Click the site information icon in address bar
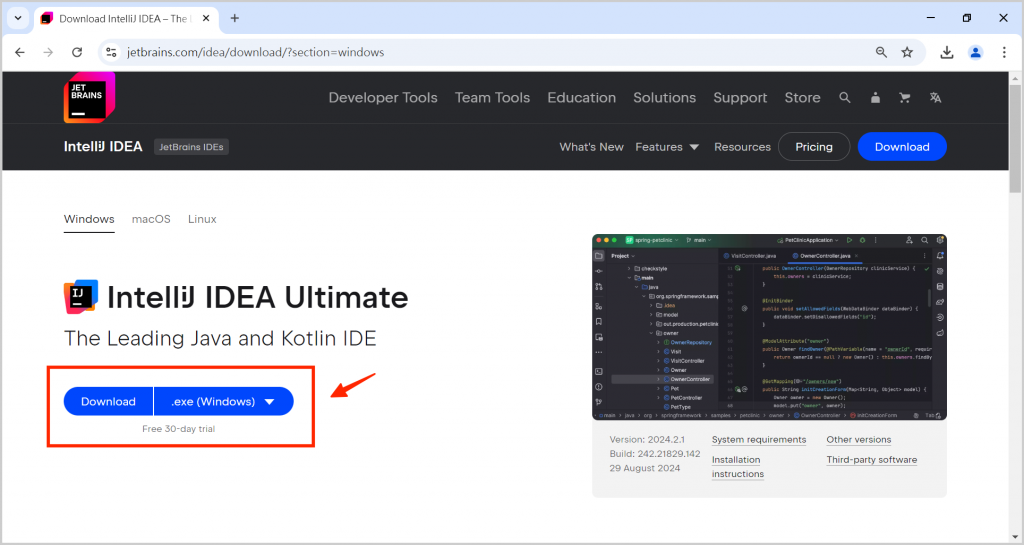Screen dimensions: 1024x545 tap(112, 52)
